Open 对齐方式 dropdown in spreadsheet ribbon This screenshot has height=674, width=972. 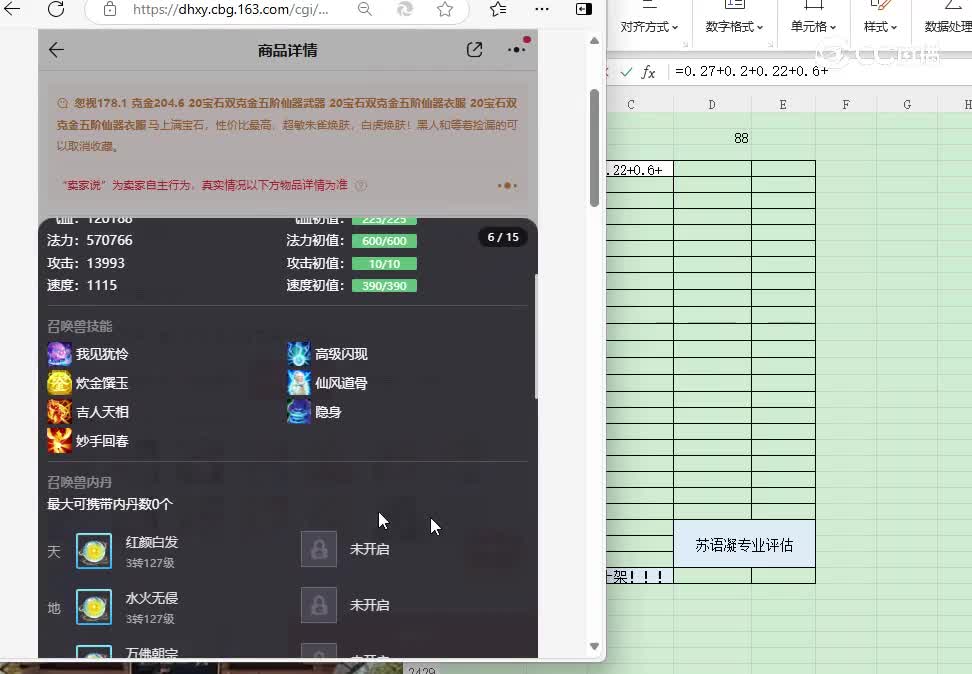648,27
